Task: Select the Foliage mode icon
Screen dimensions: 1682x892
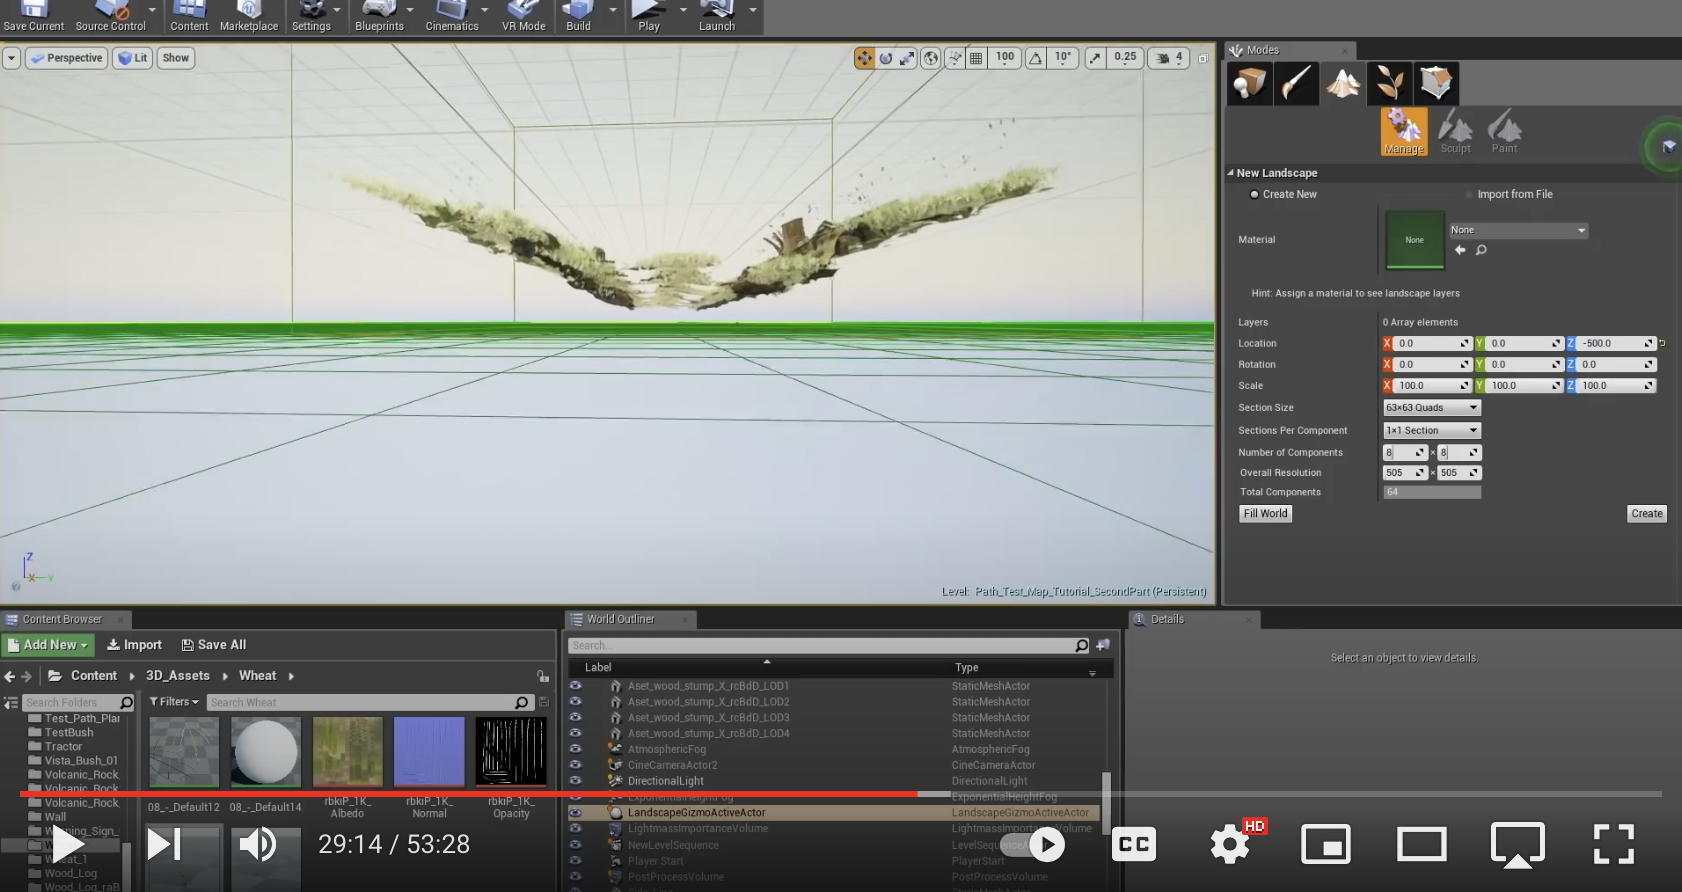Action: (x=1389, y=84)
